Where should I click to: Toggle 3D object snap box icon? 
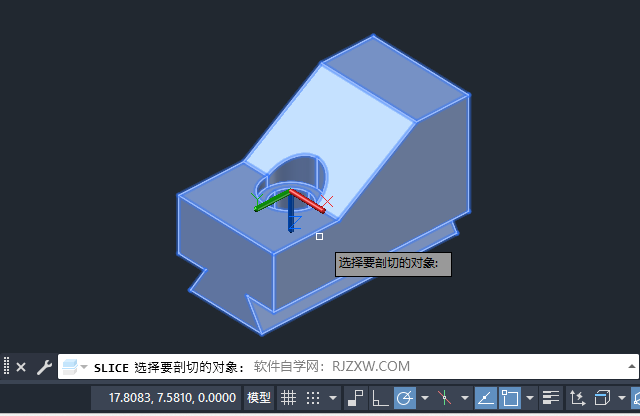click(x=602, y=398)
